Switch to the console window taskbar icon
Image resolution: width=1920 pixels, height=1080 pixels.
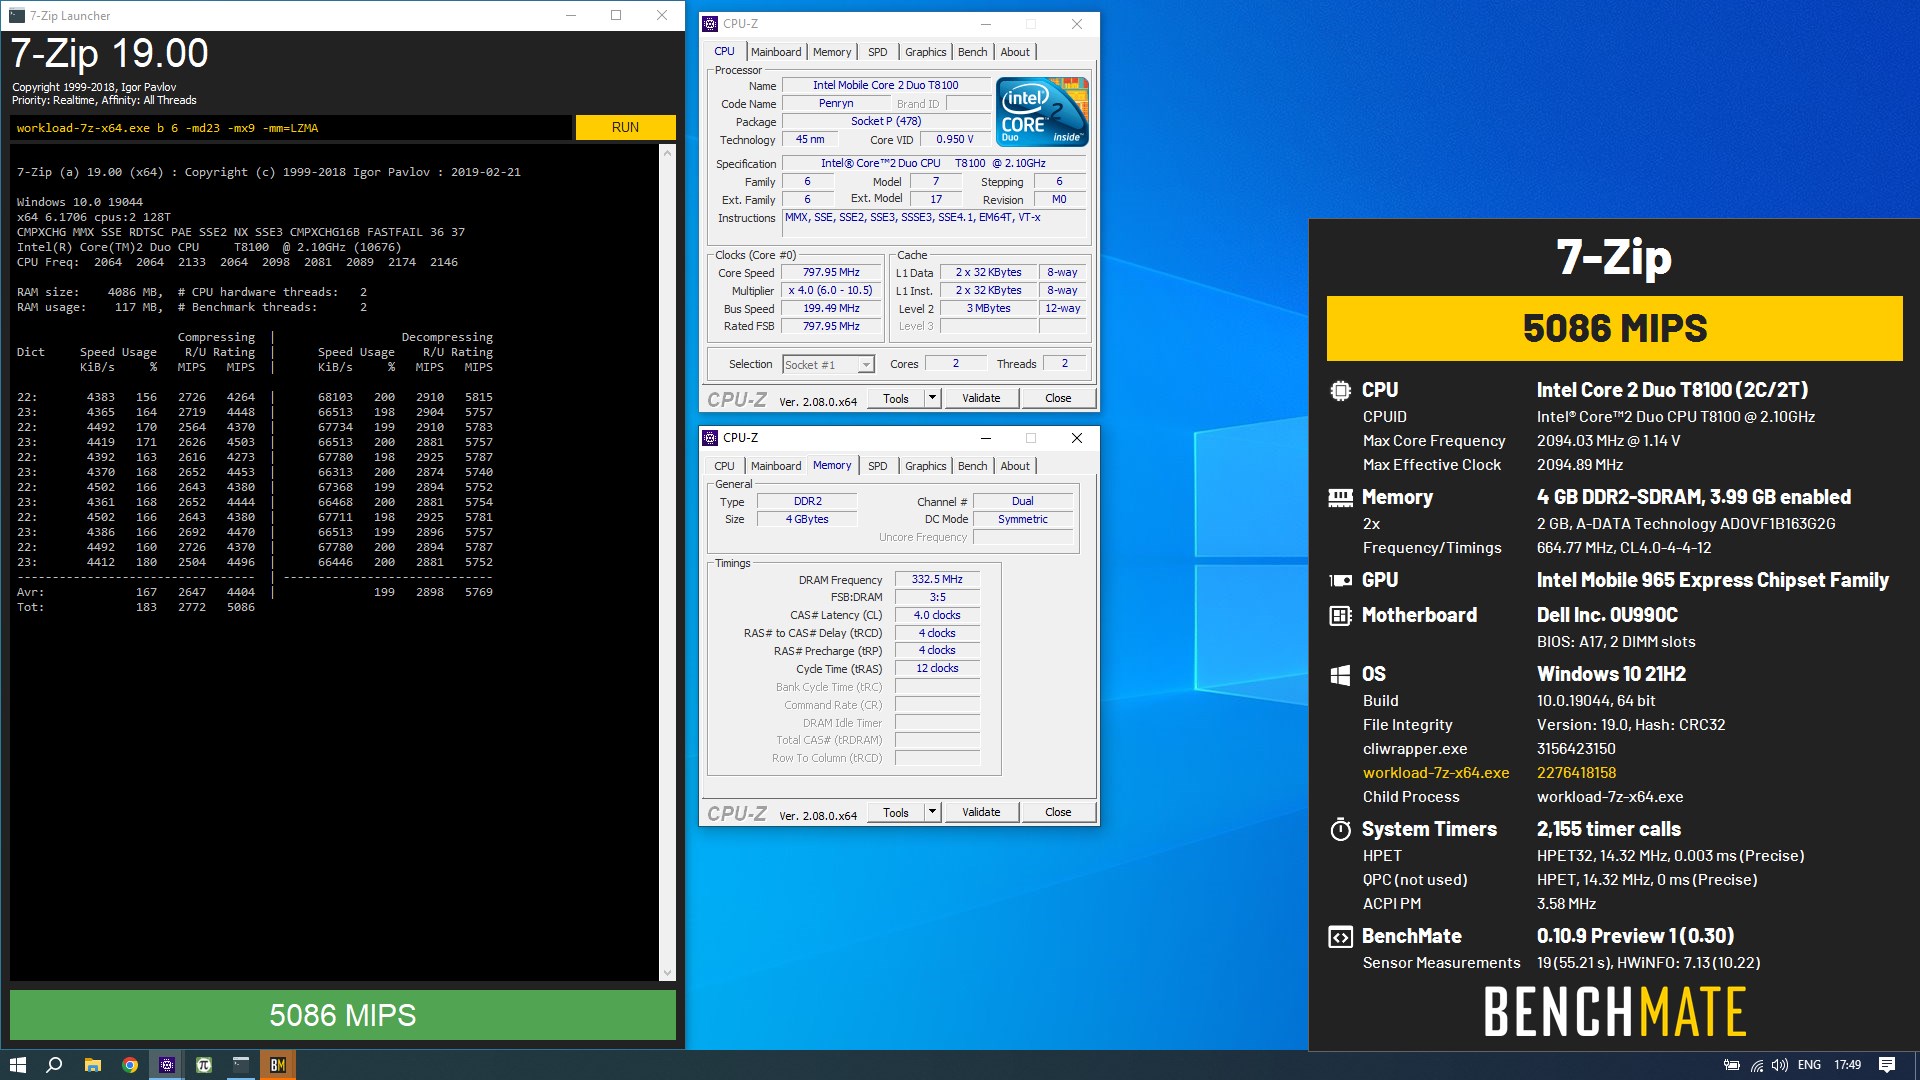click(241, 1065)
